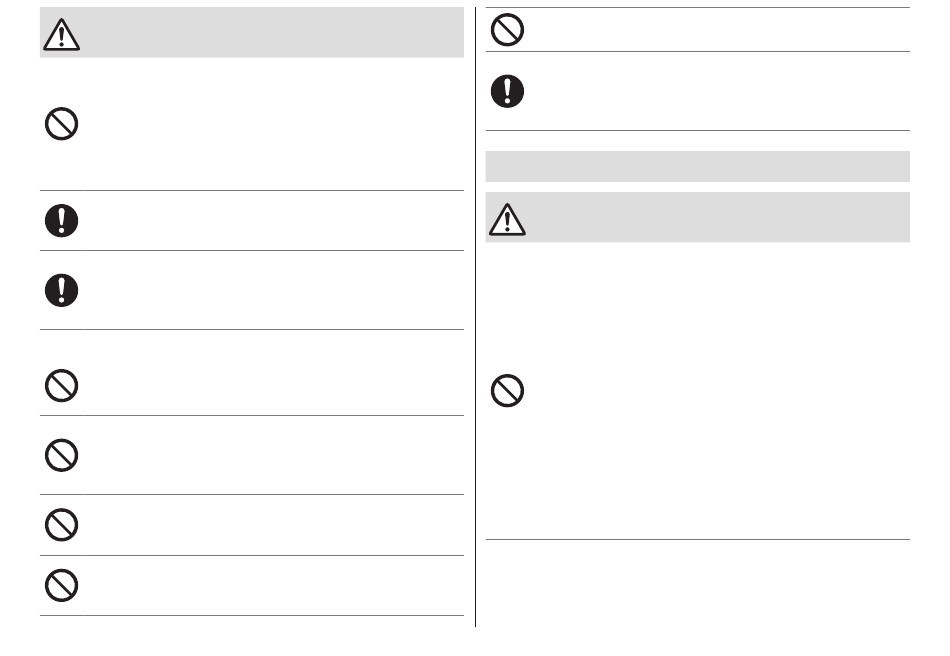Select the third-from-bottom prohibition icon in left column
Image resolution: width=950 pixels, height=656 pixels.
tap(62, 455)
